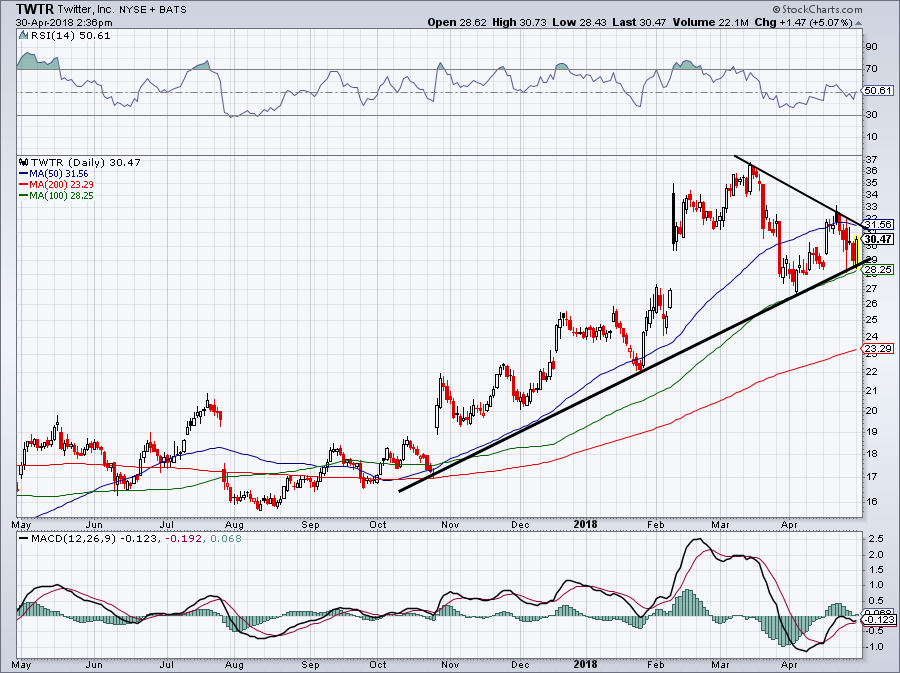This screenshot has width=900, height=673.
Task: Click the 16 label on price axis
Action: pos(871,501)
